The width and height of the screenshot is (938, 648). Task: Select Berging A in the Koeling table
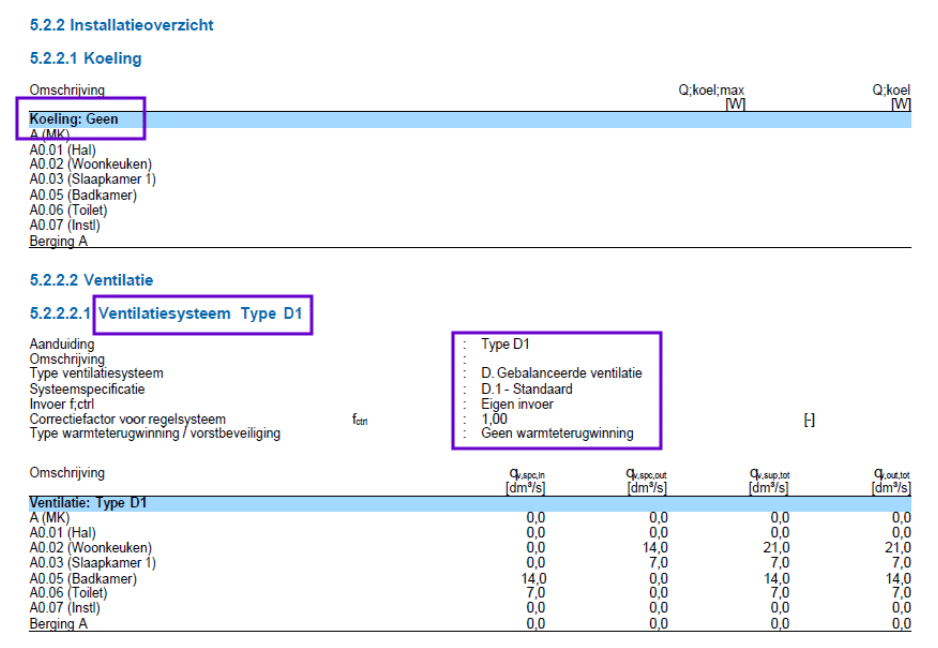[58, 241]
